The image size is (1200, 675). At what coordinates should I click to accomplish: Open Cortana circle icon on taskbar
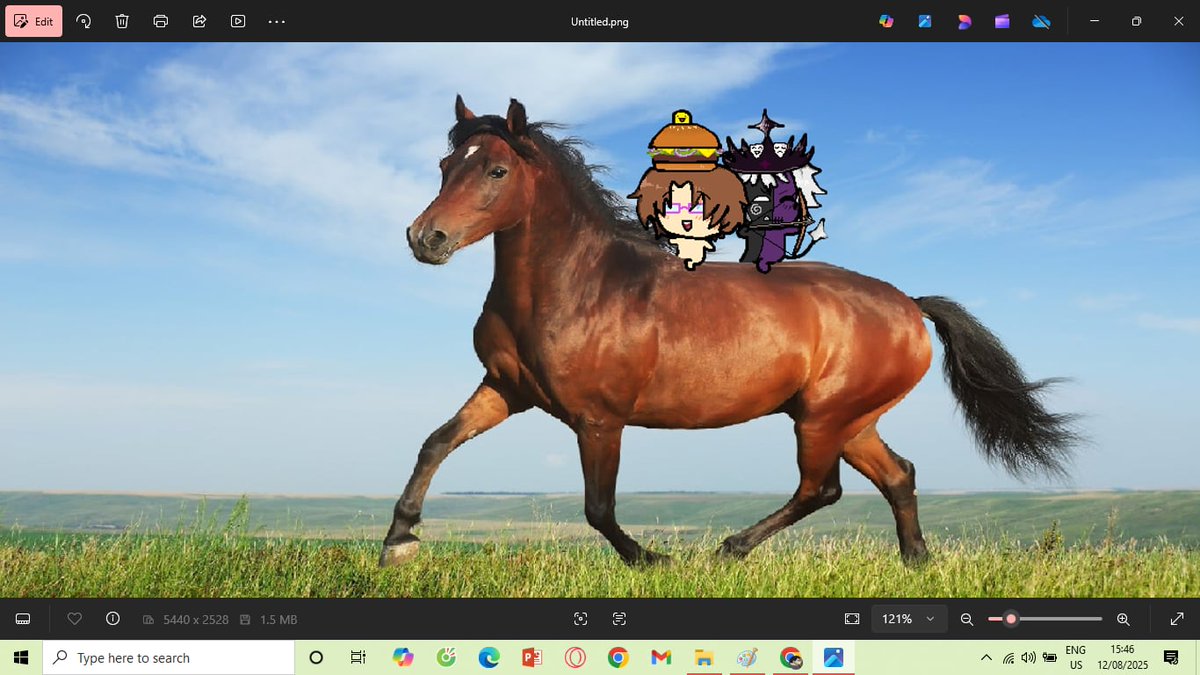tap(316, 658)
